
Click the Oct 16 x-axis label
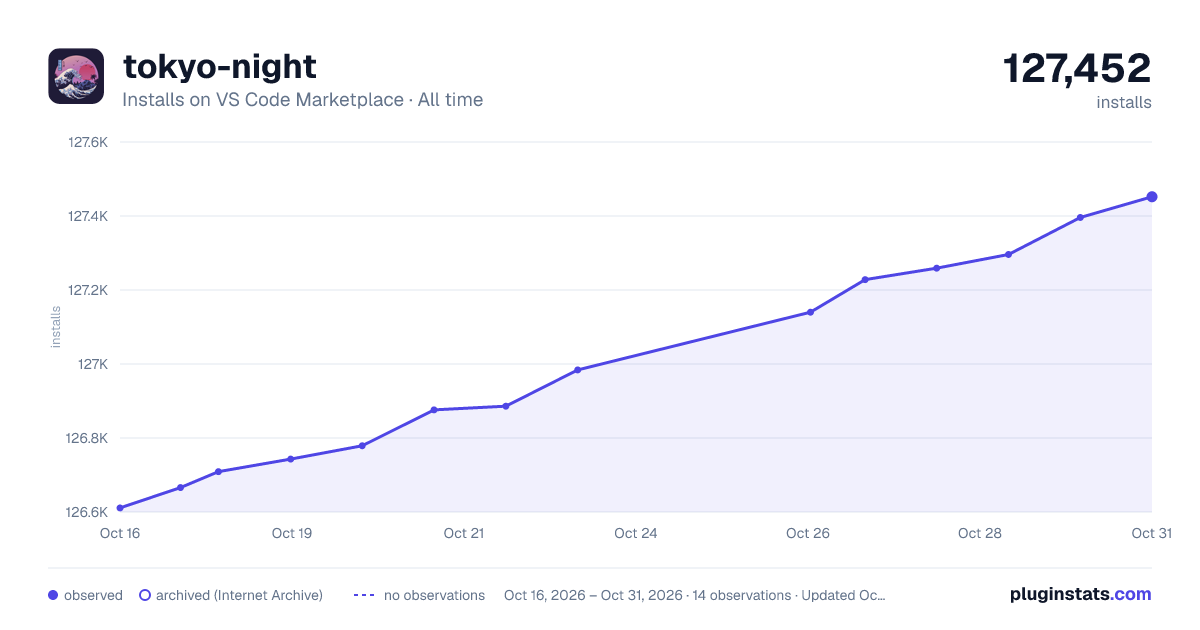pos(120,533)
